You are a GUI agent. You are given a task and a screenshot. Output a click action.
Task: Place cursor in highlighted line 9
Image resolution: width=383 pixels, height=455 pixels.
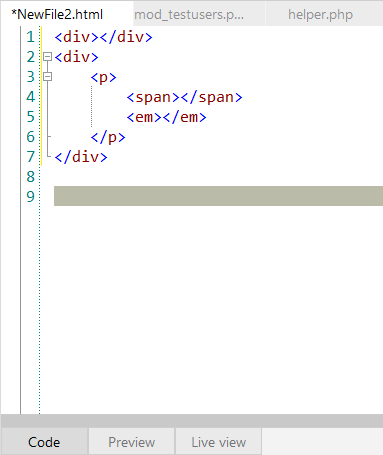[x=218, y=196]
